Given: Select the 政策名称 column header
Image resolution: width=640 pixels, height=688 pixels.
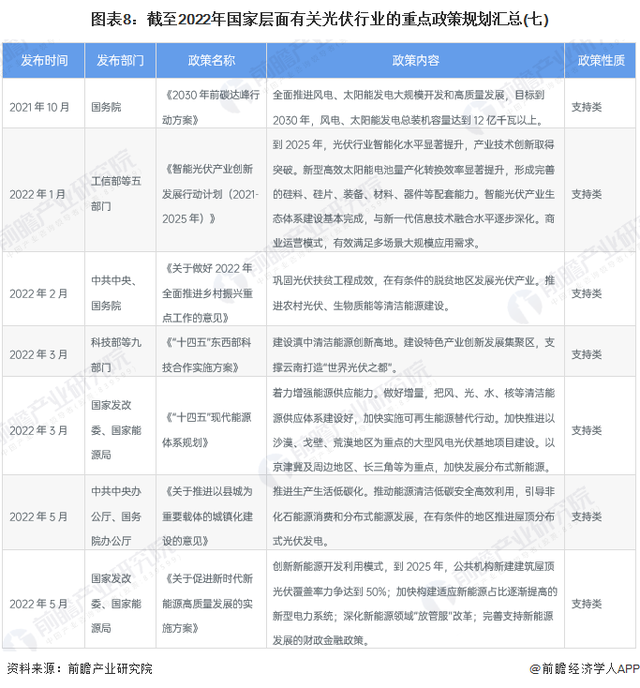Looking at the screenshot, I should coord(211,61).
